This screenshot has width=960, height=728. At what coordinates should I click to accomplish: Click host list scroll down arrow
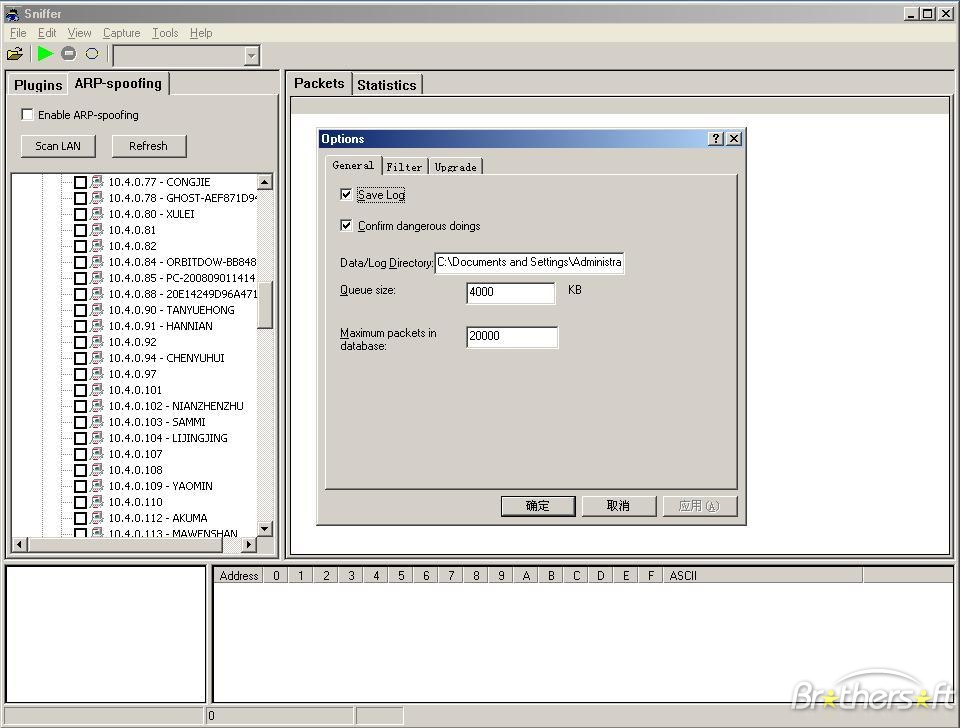click(x=264, y=528)
